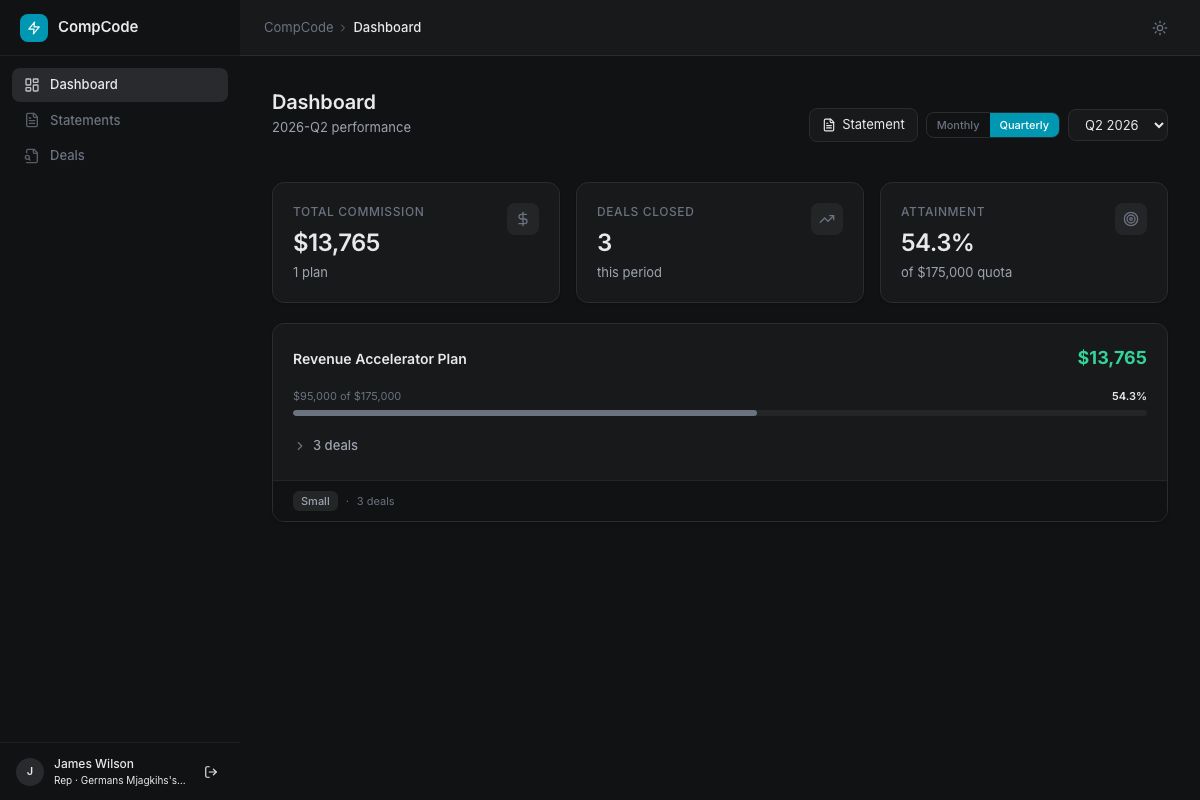This screenshot has width=1200, height=800.
Task: Click the target icon in Attainment card
Action: point(1131,219)
